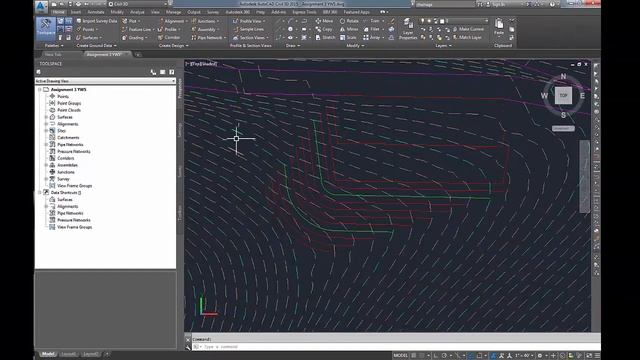Image resolution: width=640 pixels, height=360 pixels.
Task: Select Data Shortcuts in tree
Action: pos(66,193)
